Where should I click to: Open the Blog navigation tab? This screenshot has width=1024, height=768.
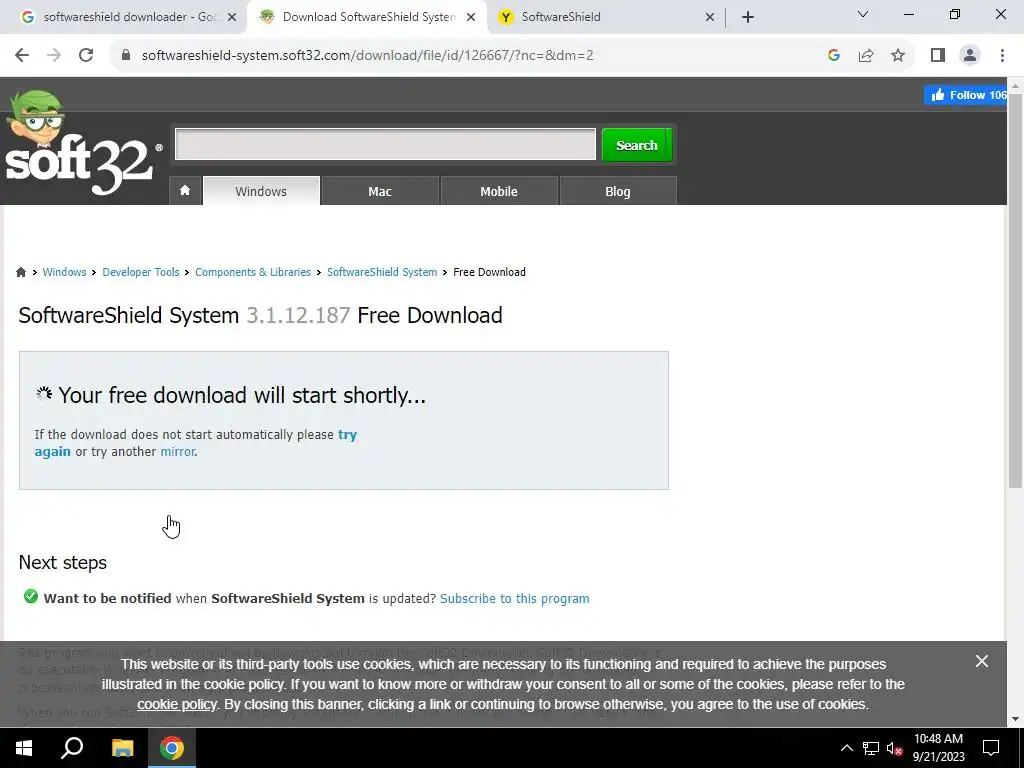617,191
